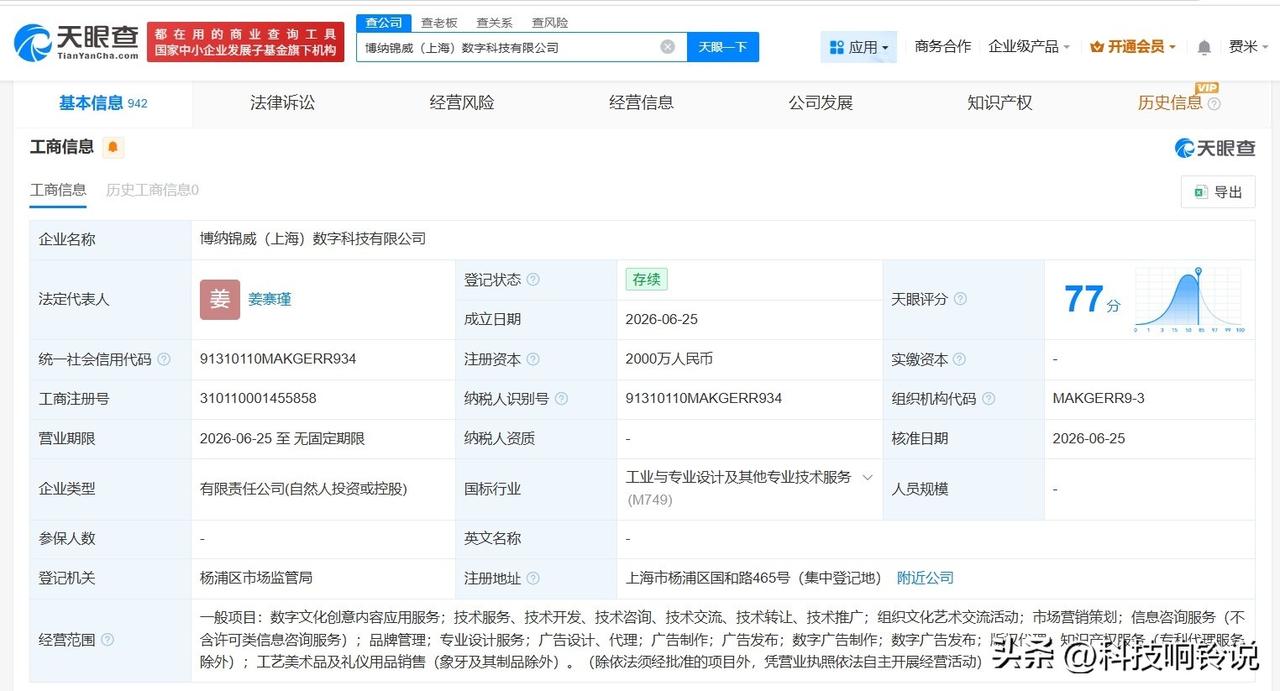Image resolution: width=1280 pixels, height=691 pixels.
Task: Click the 姜 avatar thumbnail
Action: (220, 299)
